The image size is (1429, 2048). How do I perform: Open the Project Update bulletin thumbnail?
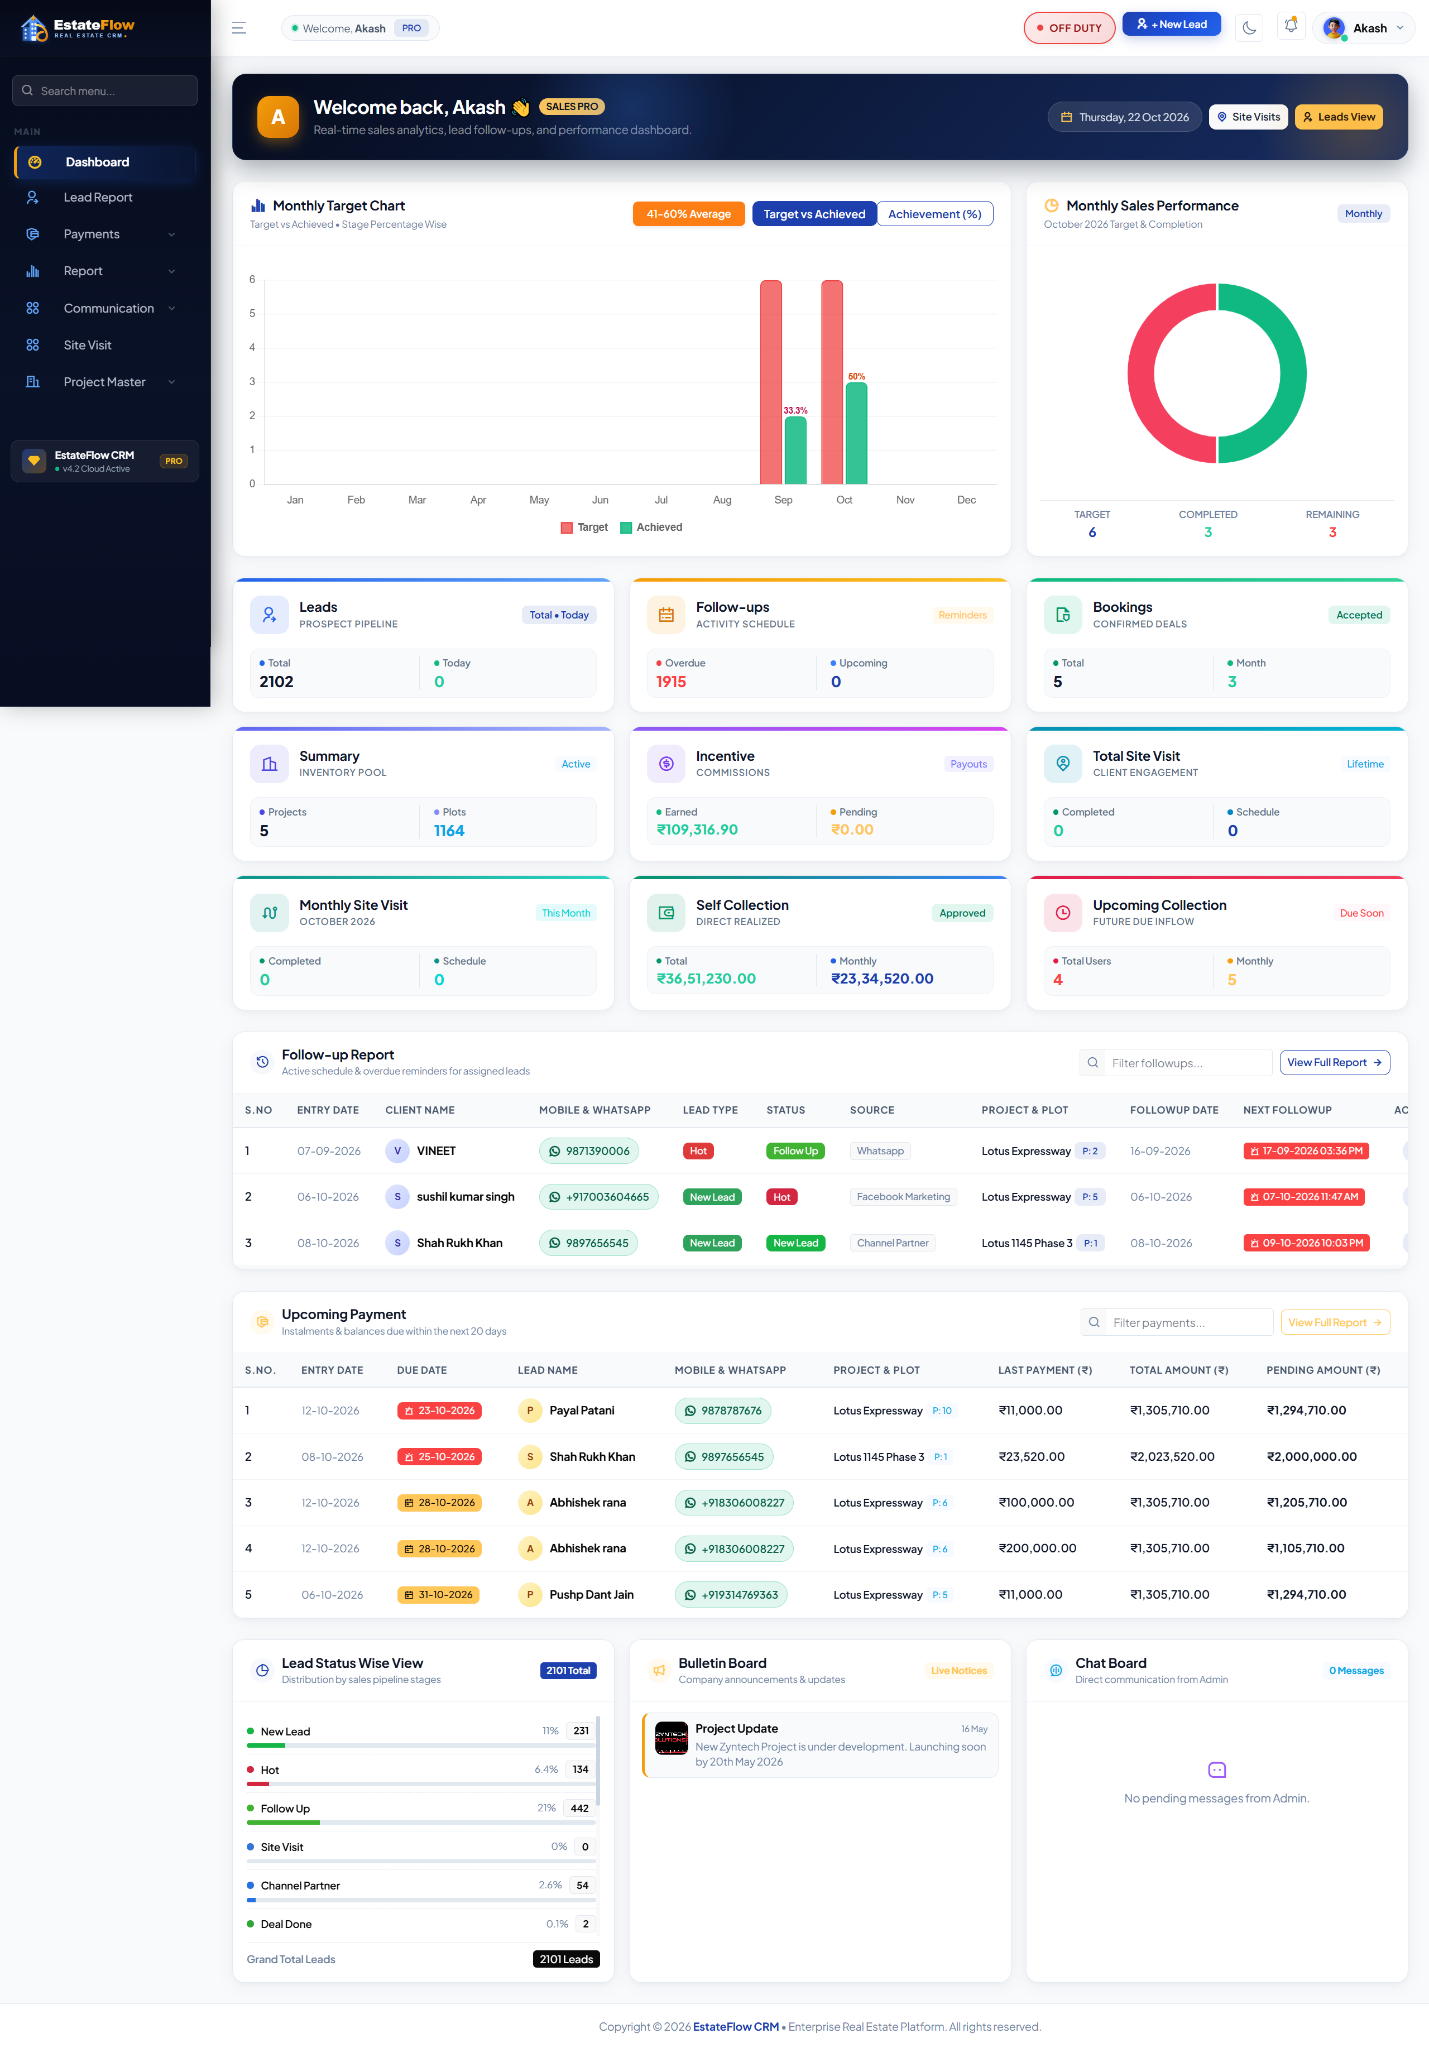(671, 1738)
